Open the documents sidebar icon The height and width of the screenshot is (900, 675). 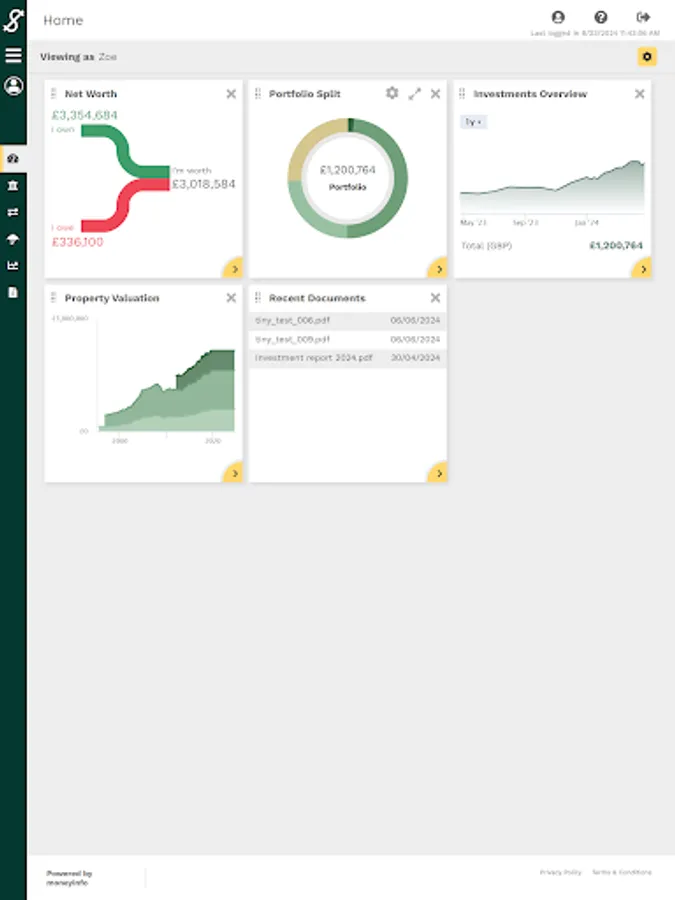coord(13,293)
